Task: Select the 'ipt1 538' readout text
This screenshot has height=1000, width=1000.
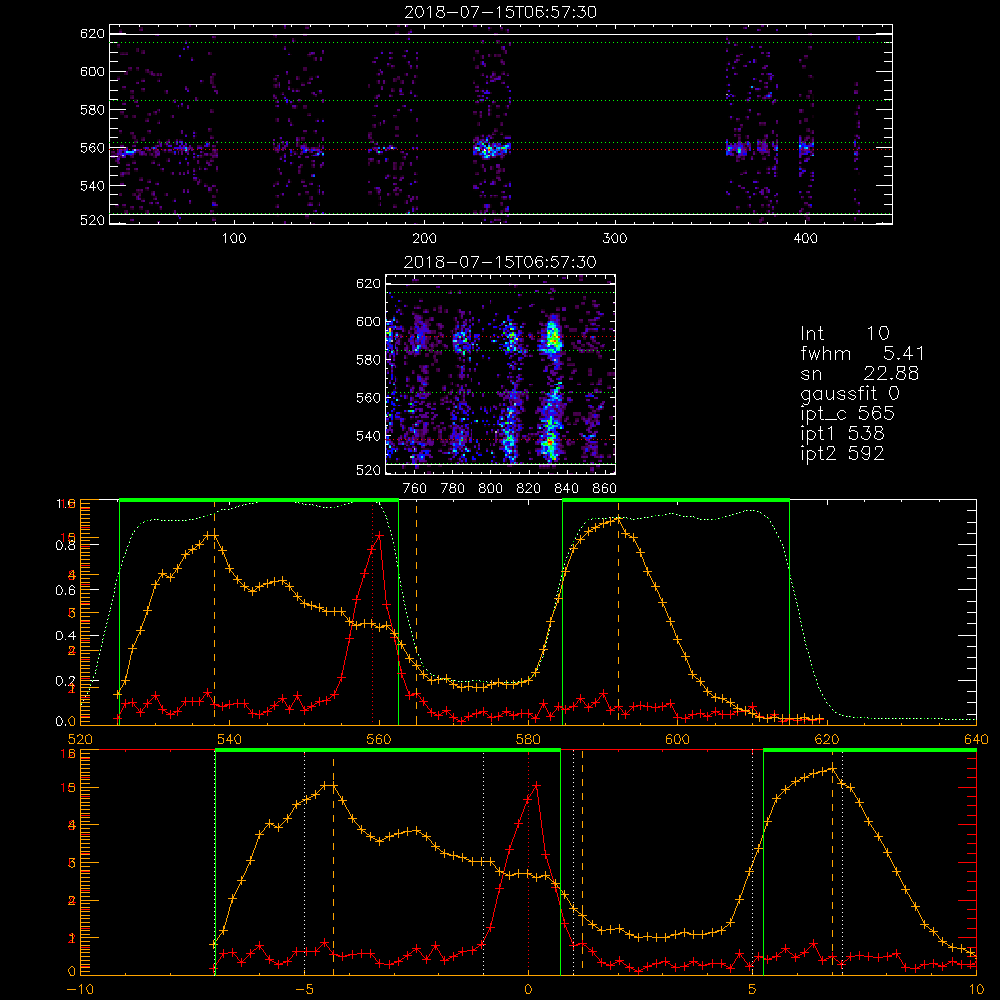Action: [842, 434]
